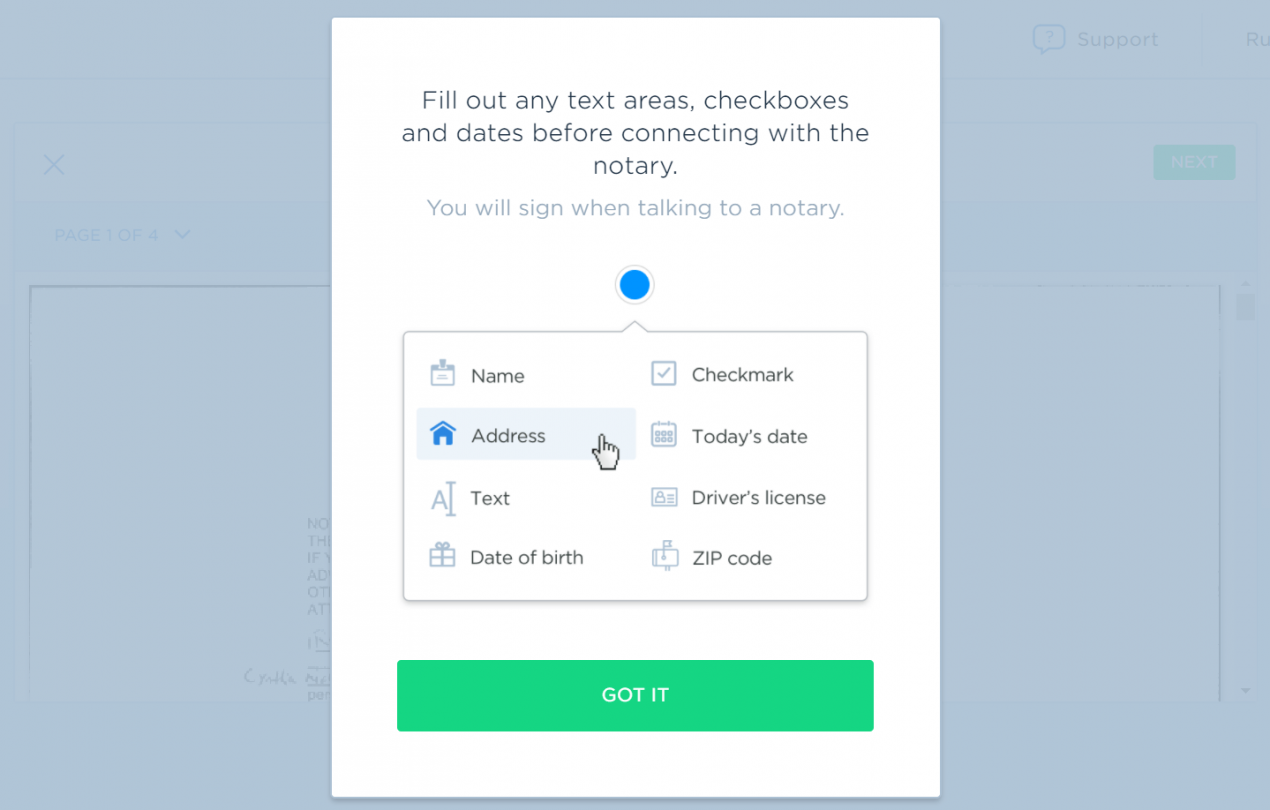Click the GOT IT button

pos(635,695)
